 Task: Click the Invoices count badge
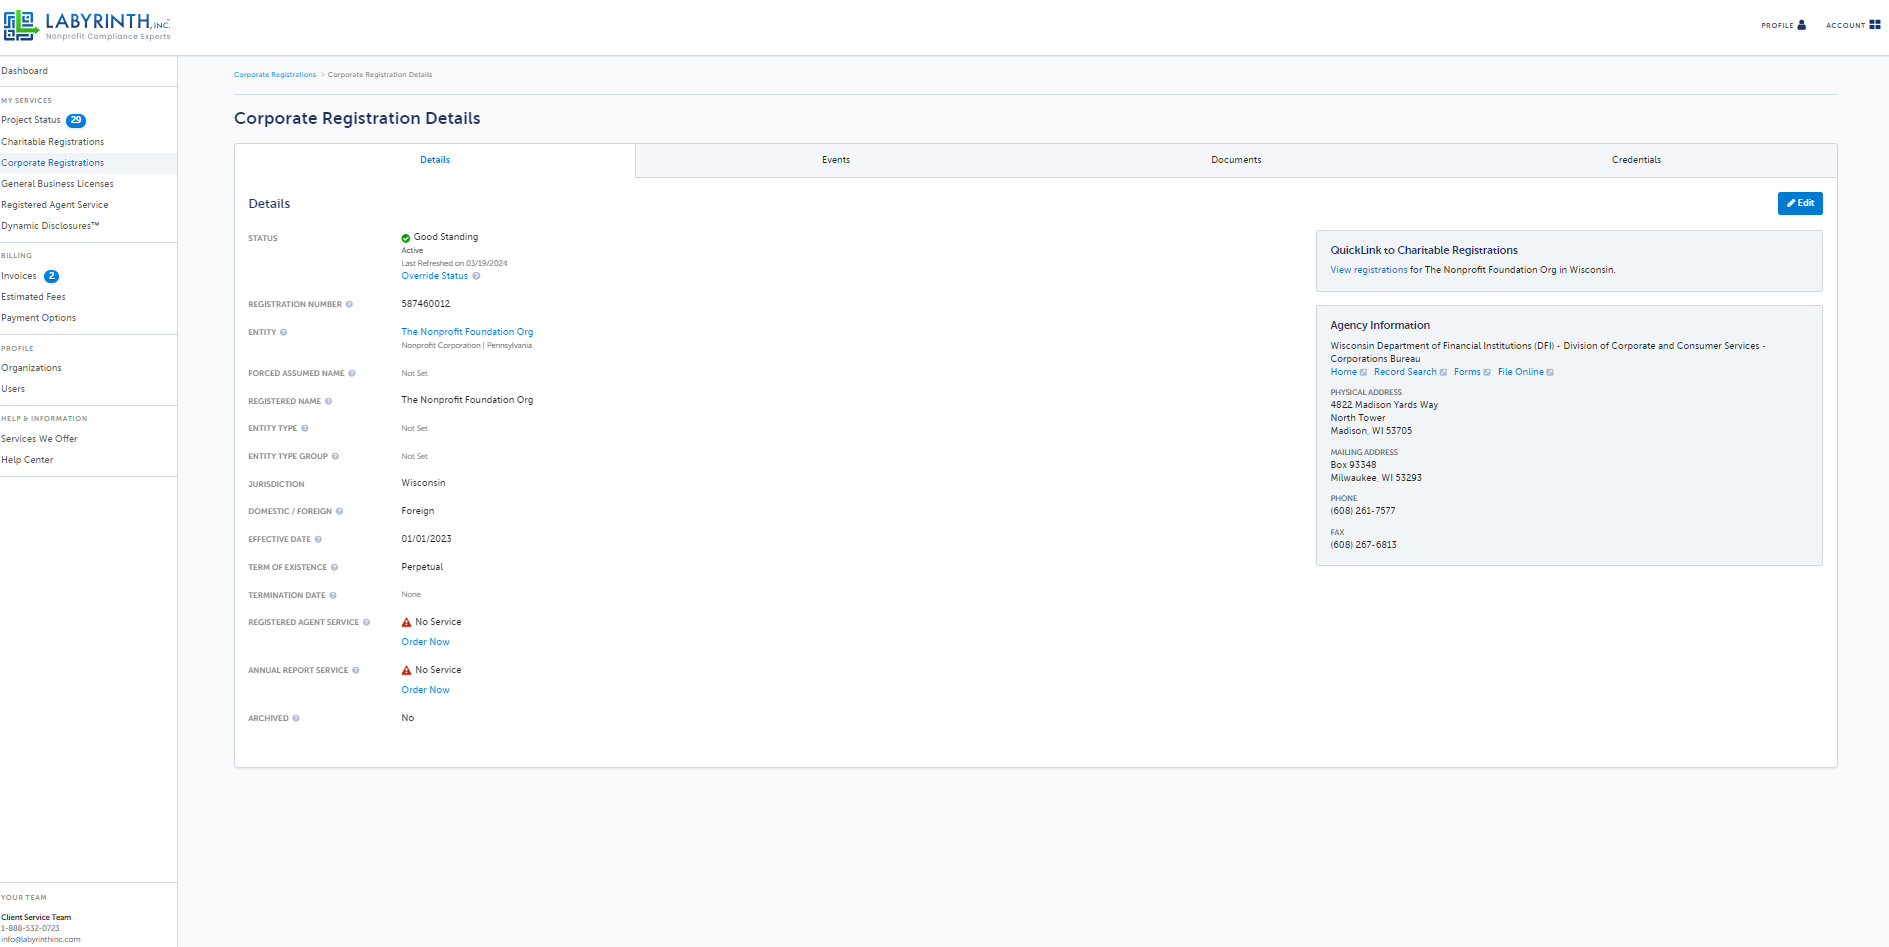click(52, 276)
